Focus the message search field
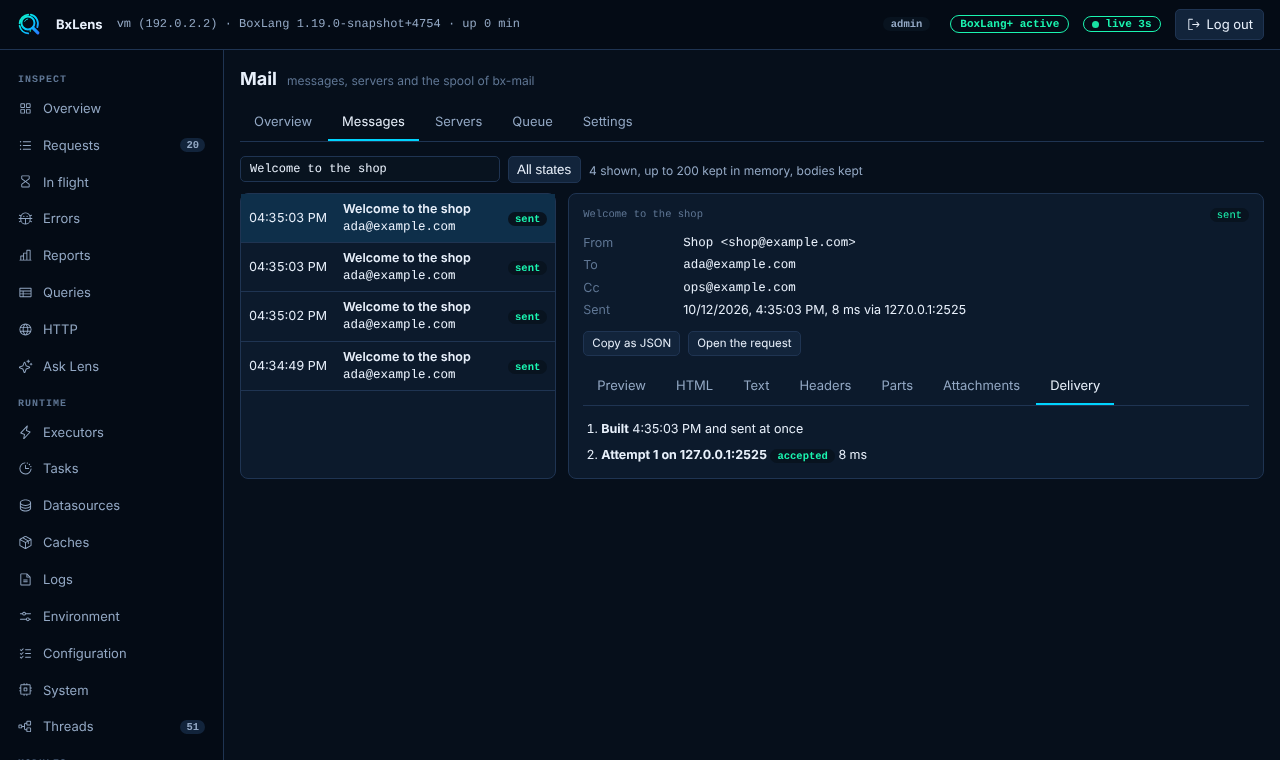Image resolution: width=1280 pixels, height=760 pixels. (x=370, y=169)
